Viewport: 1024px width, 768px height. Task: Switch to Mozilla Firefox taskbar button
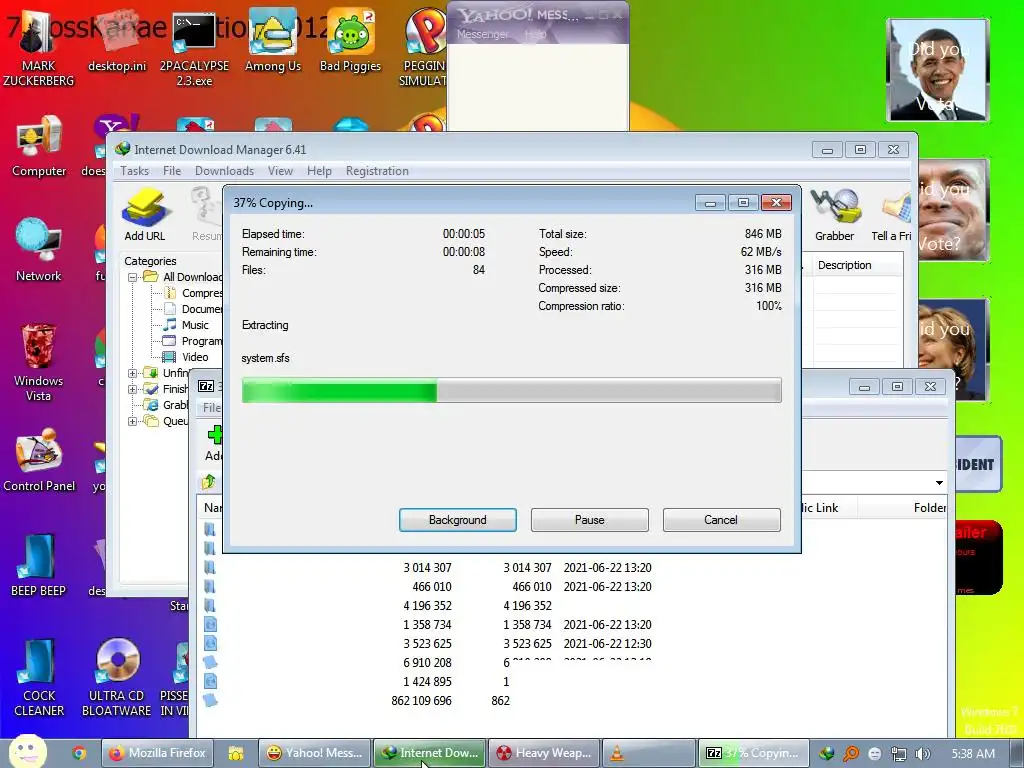pos(157,753)
